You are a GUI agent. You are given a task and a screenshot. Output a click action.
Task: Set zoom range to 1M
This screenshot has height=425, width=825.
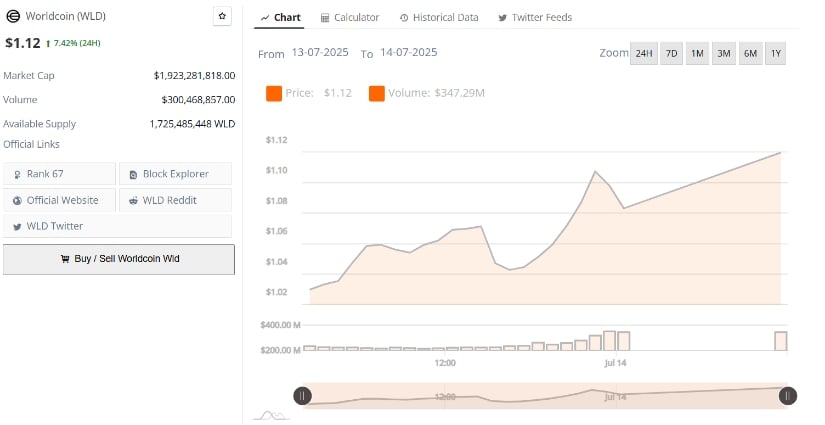tap(697, 53)
